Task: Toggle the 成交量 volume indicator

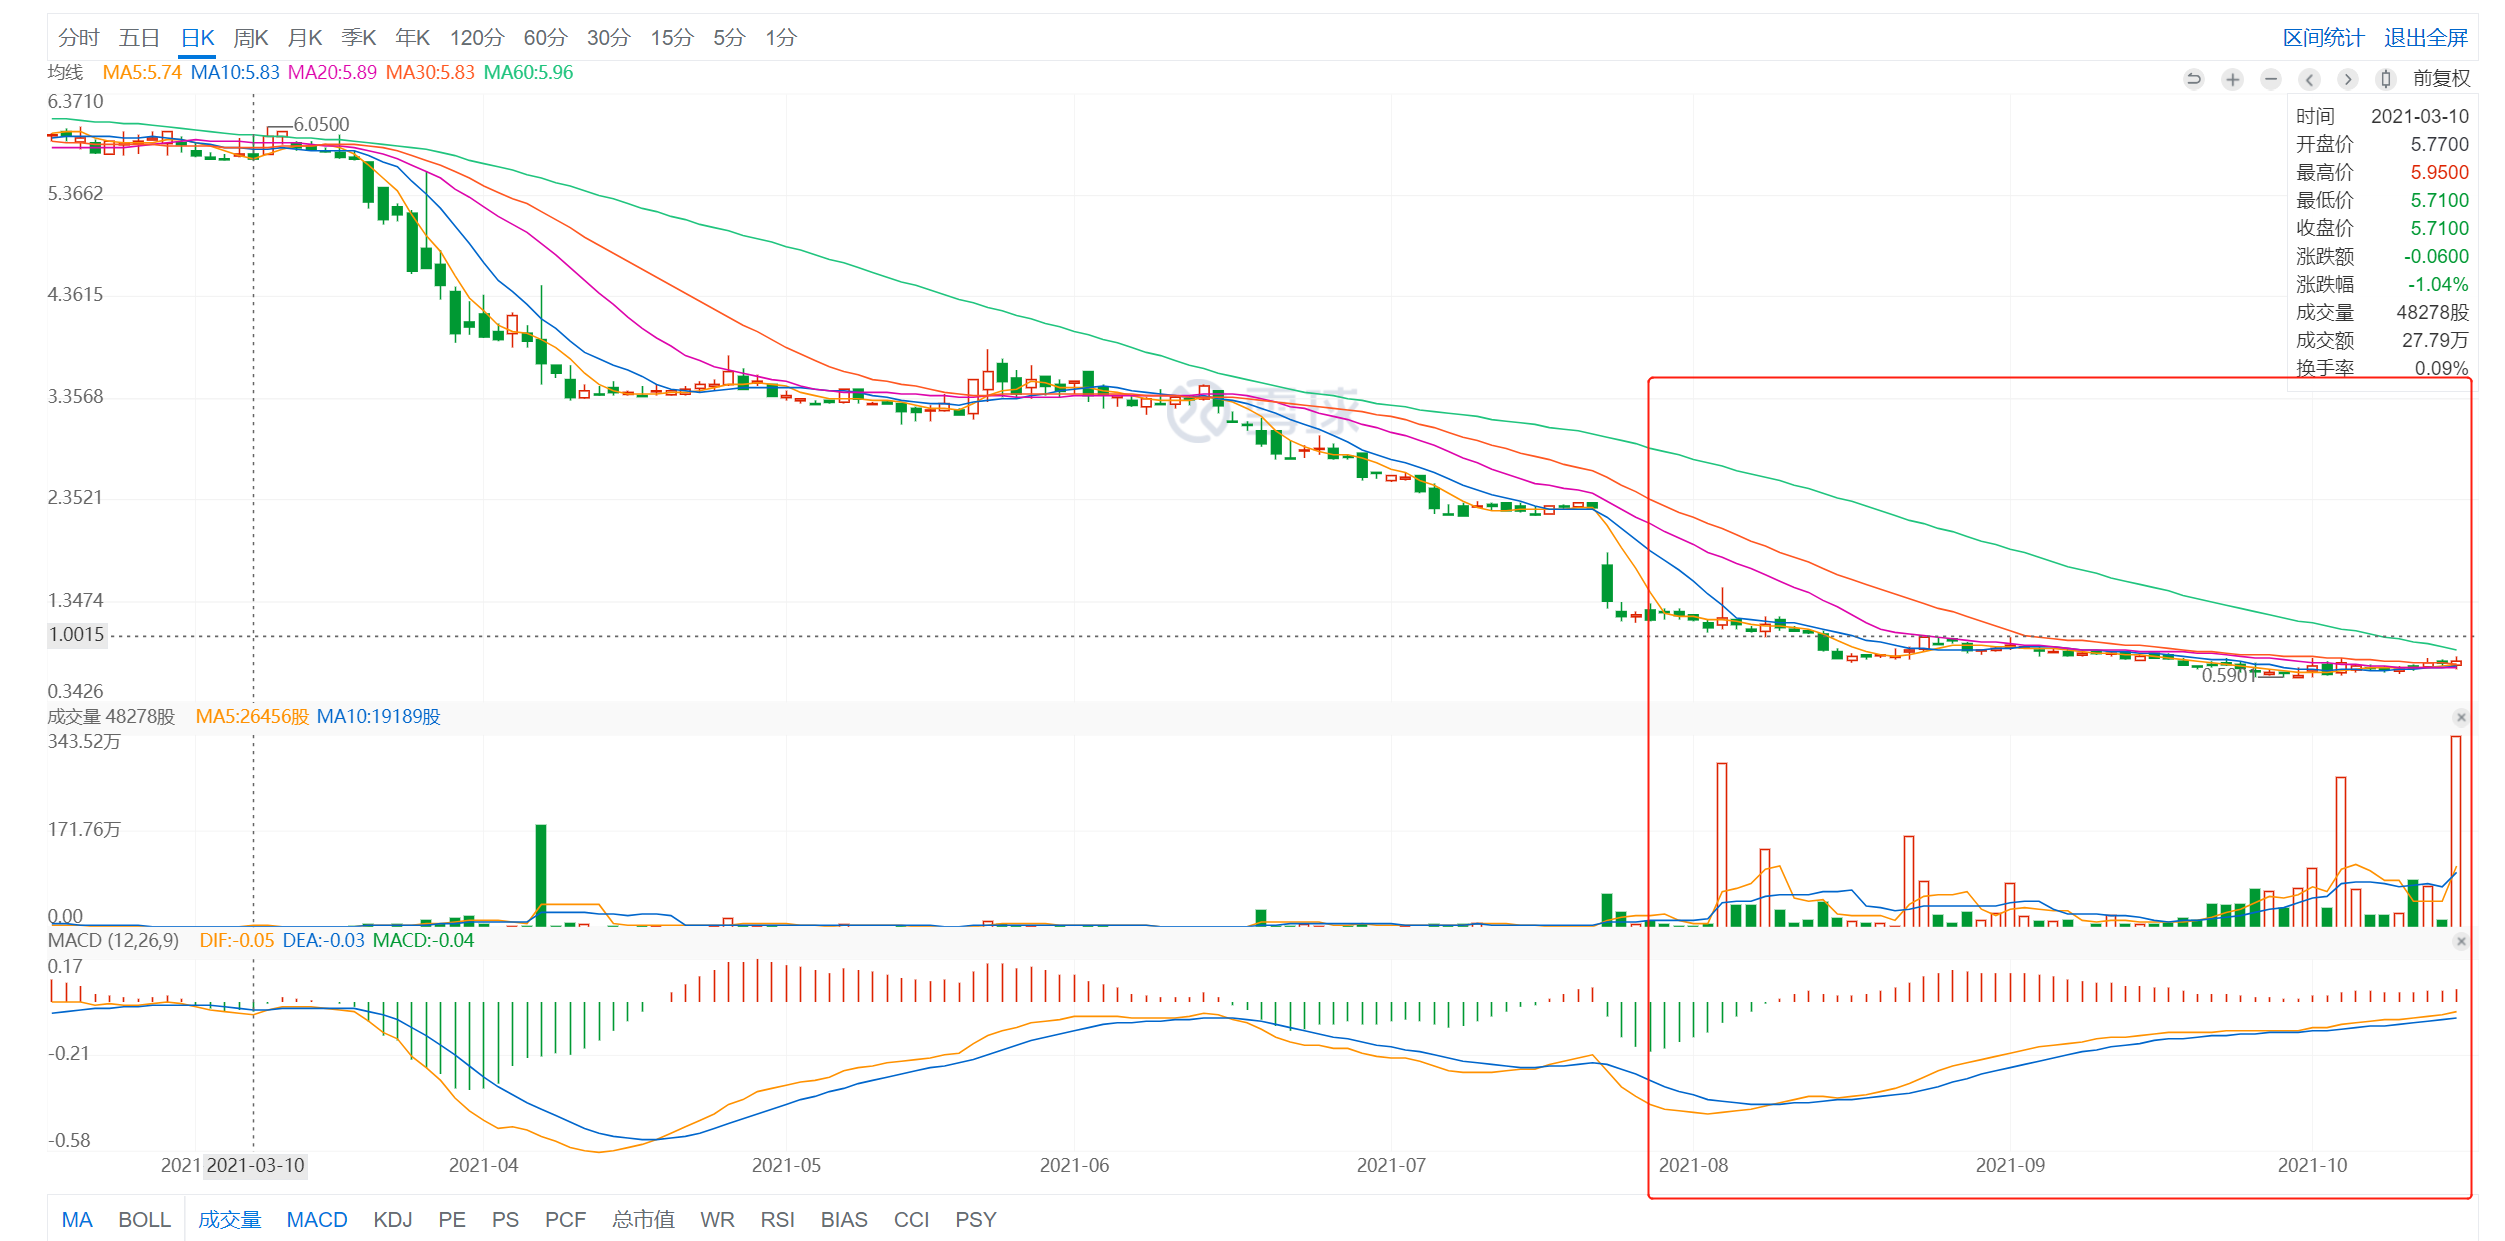Action: [x=229, y=1219]
